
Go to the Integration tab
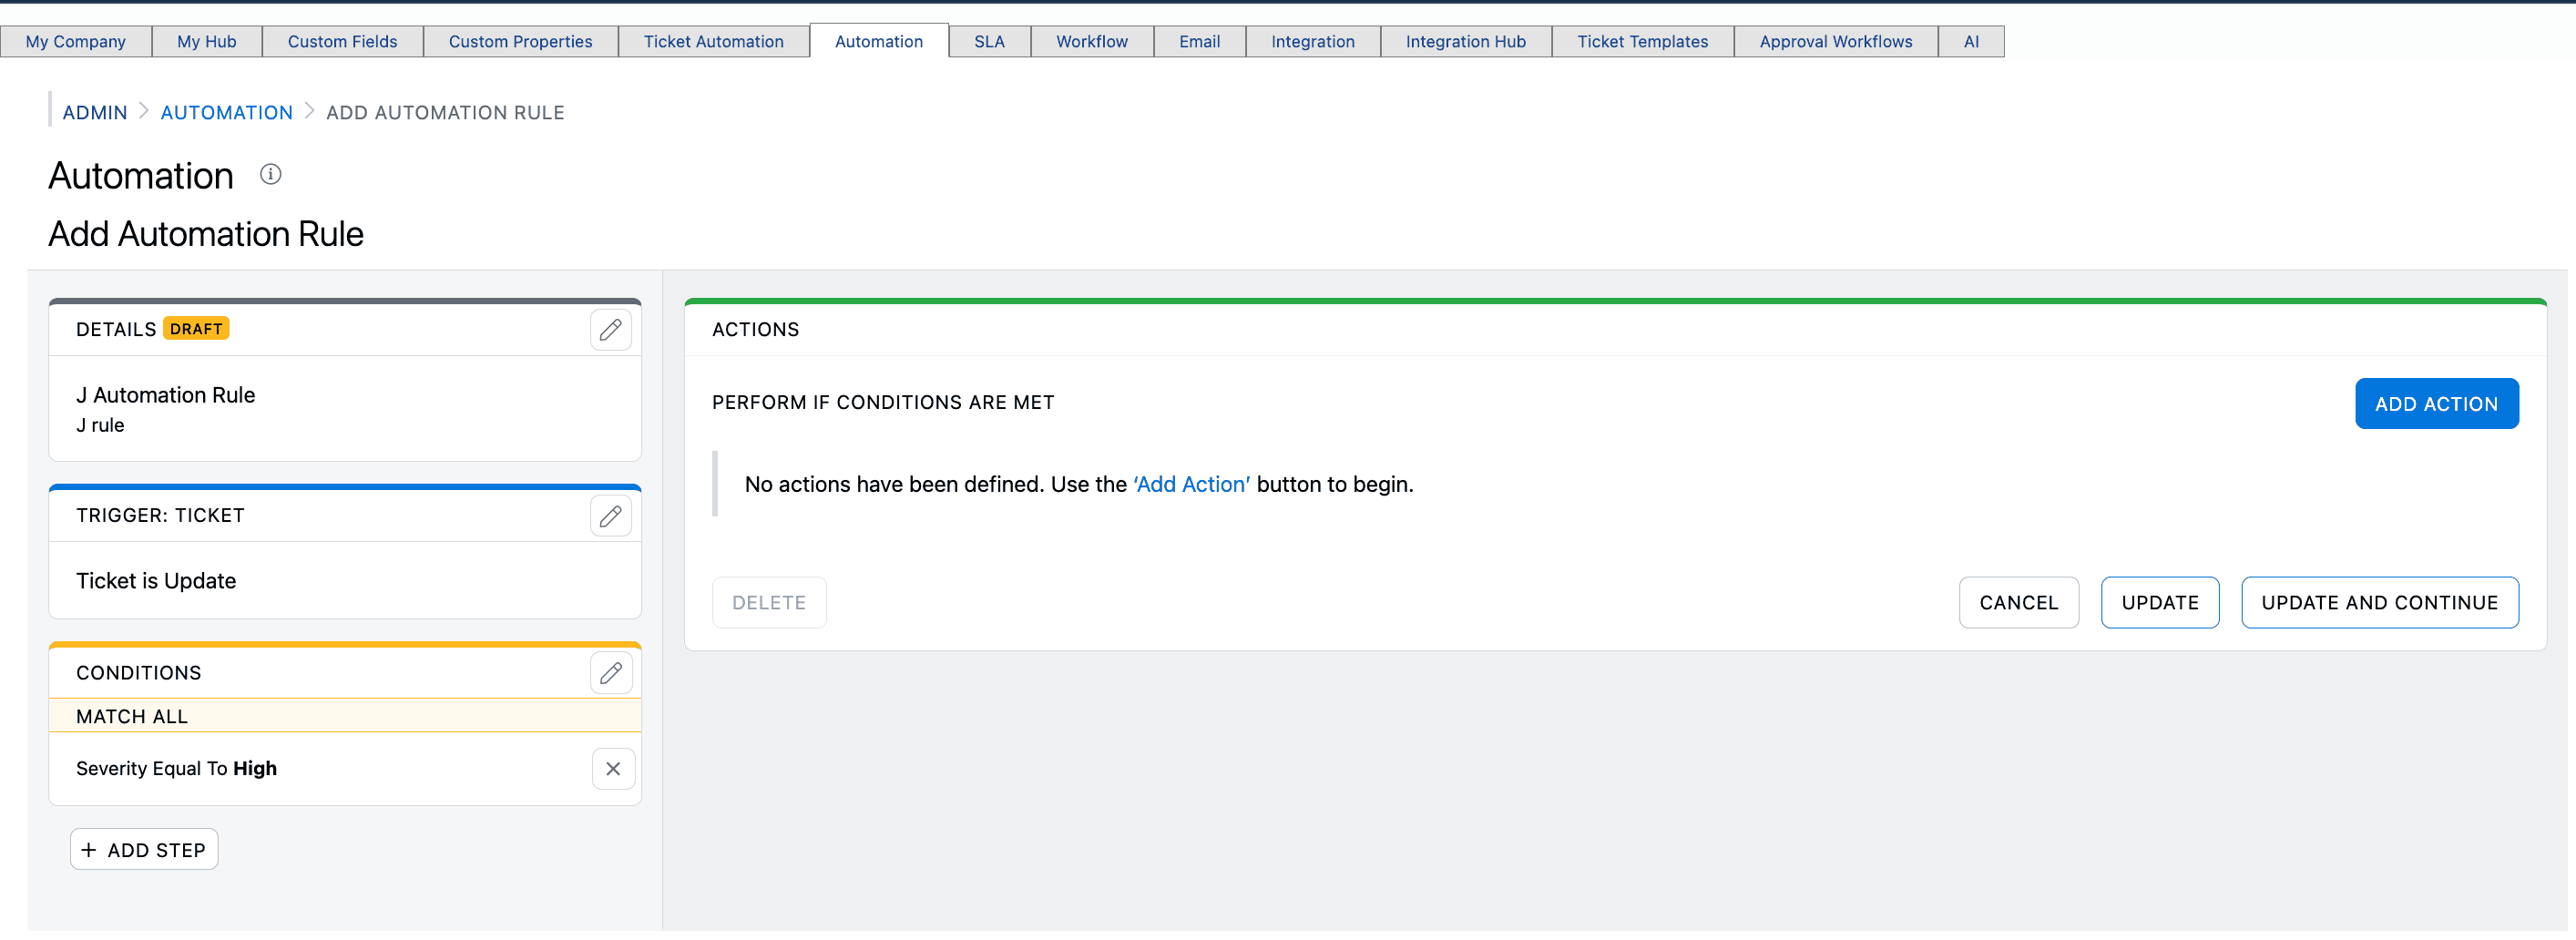click(1312, 42)
